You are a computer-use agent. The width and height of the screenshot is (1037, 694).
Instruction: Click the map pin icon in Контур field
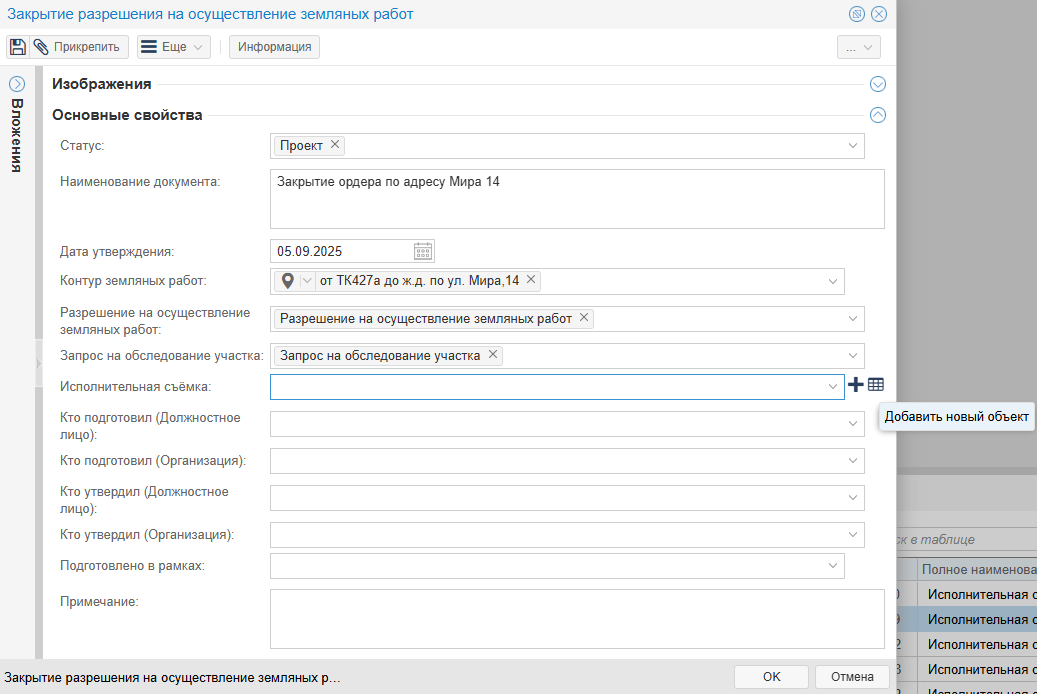point(288,281)
